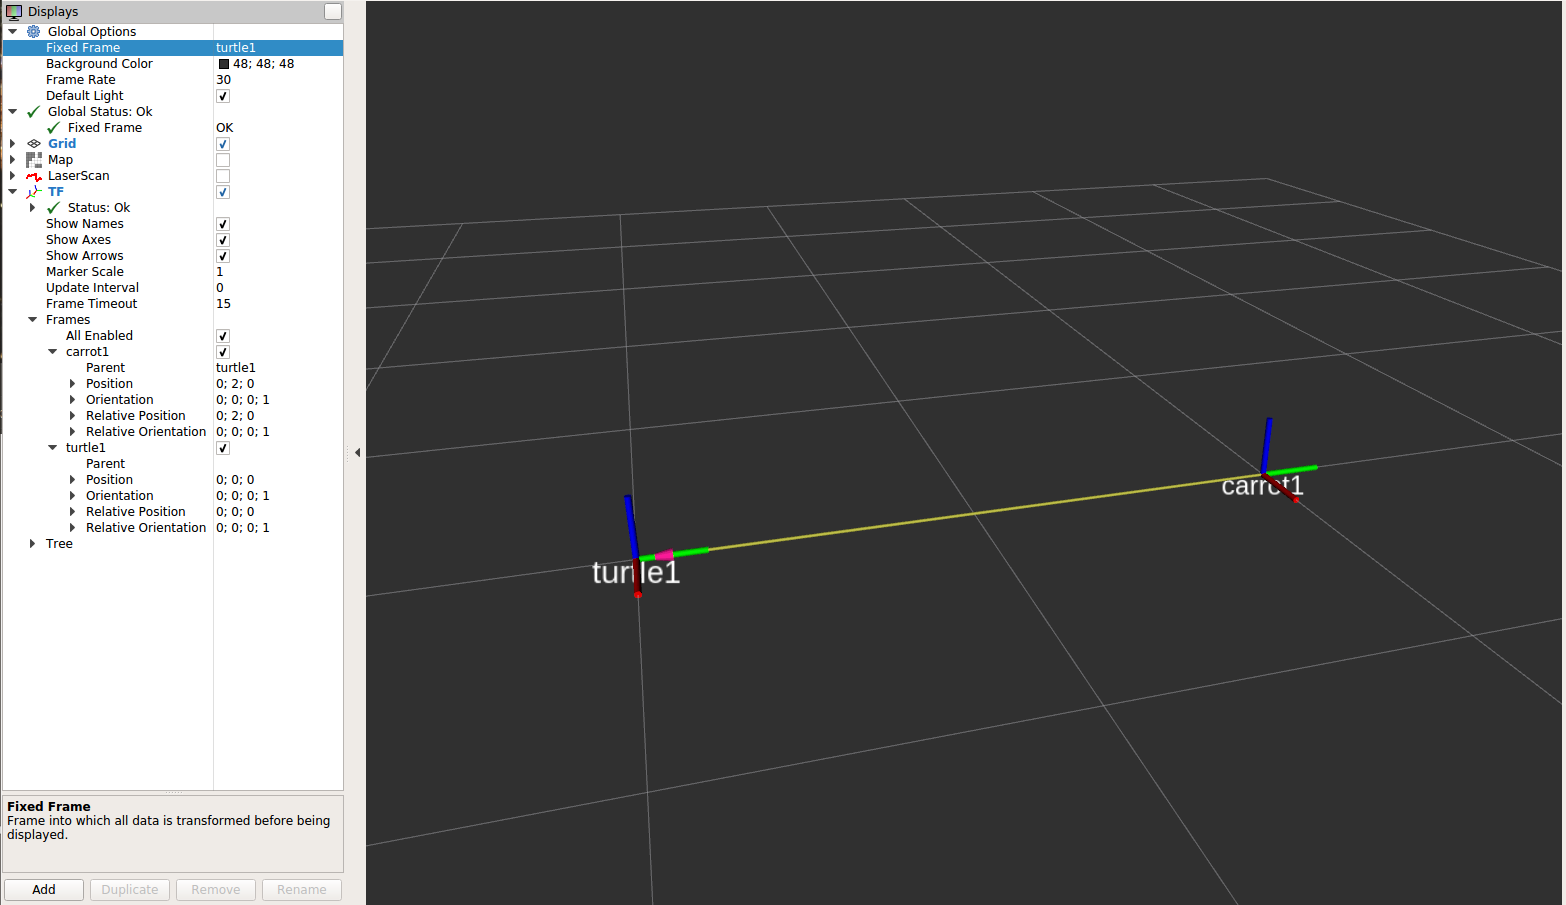Click the Displays panel float button
Image resolution: width=1566 pixels, height=905 pixels.
333,12
